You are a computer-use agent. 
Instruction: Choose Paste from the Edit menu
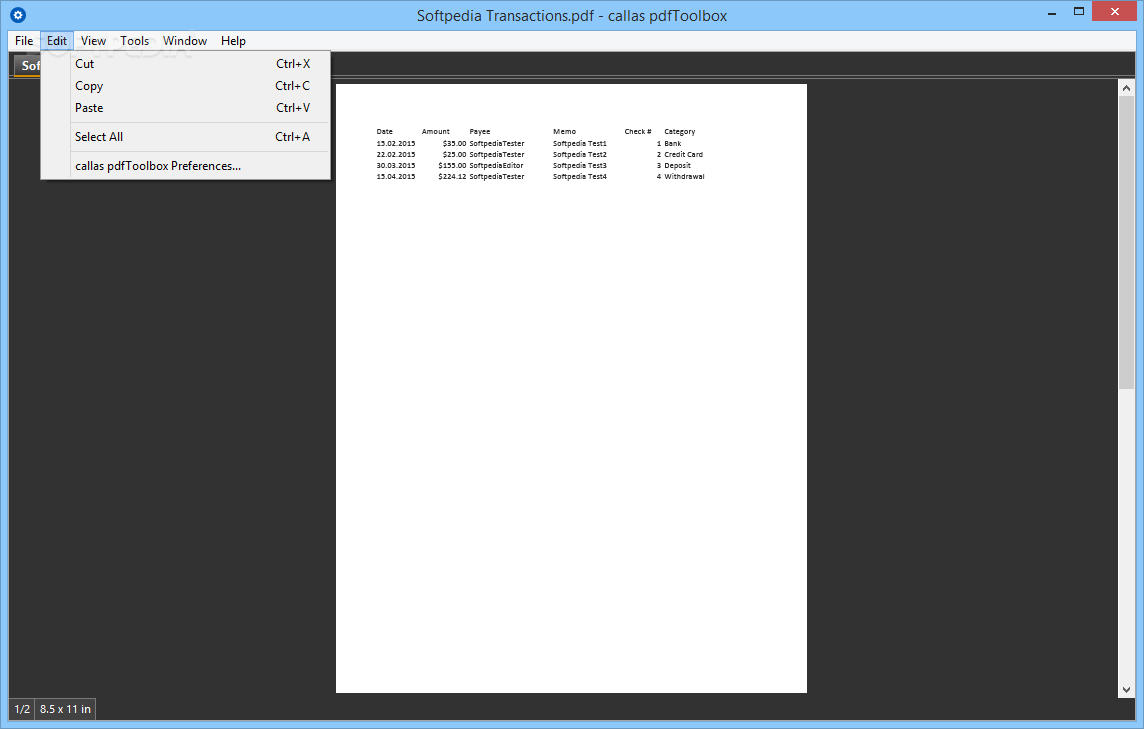click(x=186, y=108)
